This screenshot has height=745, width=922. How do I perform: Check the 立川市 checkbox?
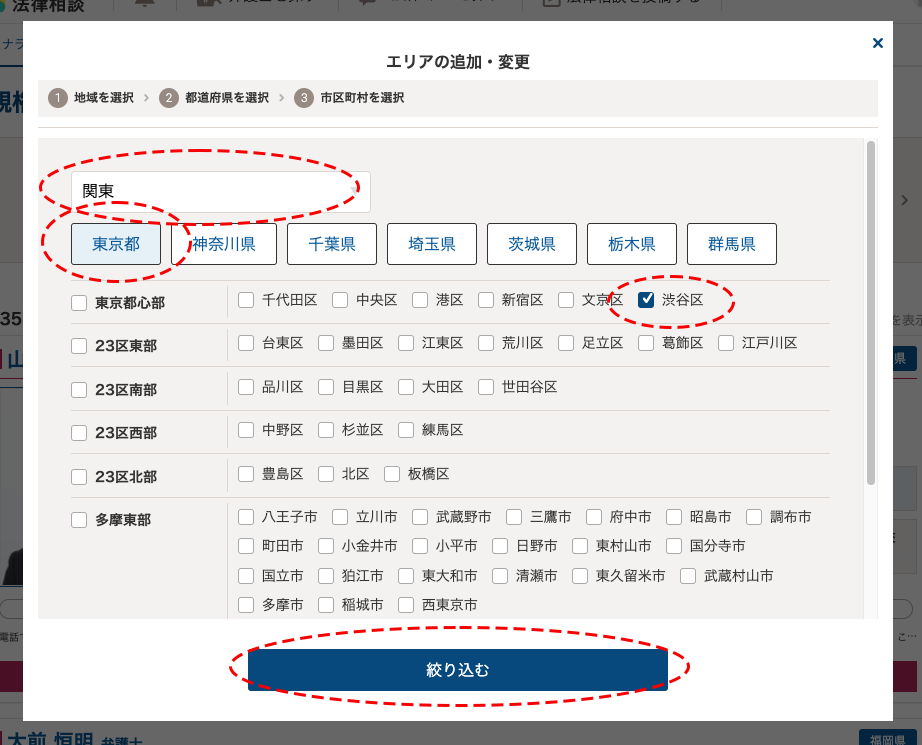coord(340,517)
